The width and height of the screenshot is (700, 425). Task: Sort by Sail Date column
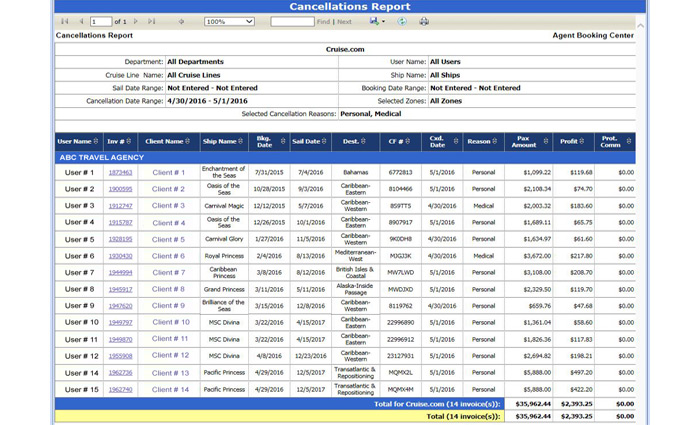click(324, 141)
